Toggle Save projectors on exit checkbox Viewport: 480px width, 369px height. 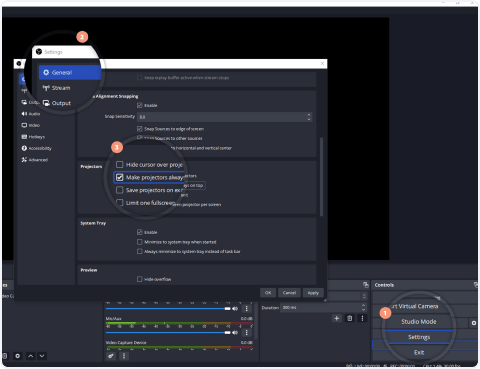120,190
